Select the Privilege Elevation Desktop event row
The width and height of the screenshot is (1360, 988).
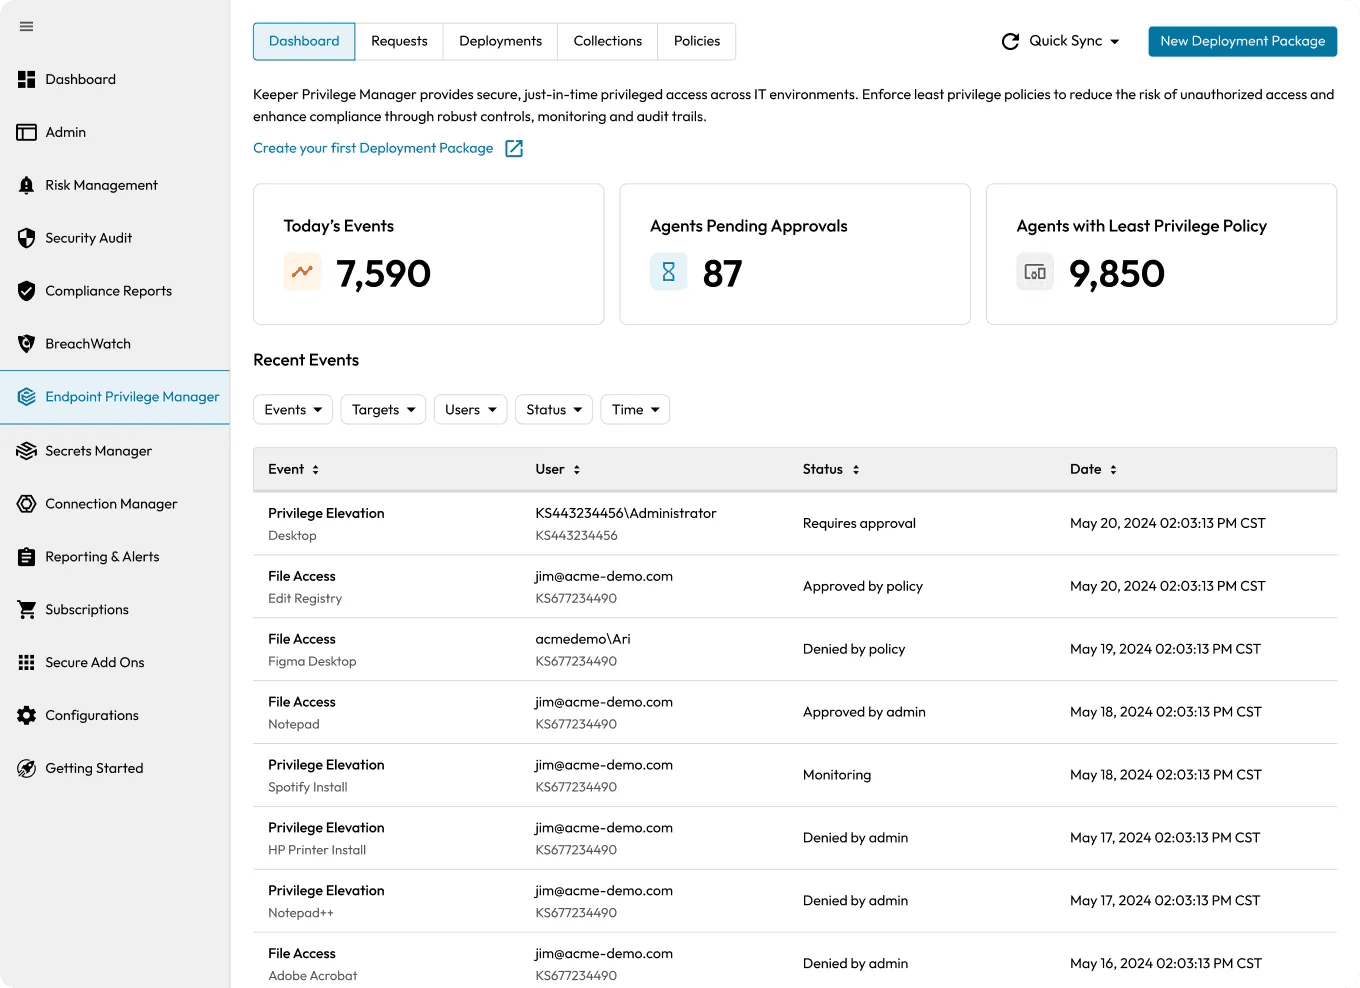(x=795, y=524)
